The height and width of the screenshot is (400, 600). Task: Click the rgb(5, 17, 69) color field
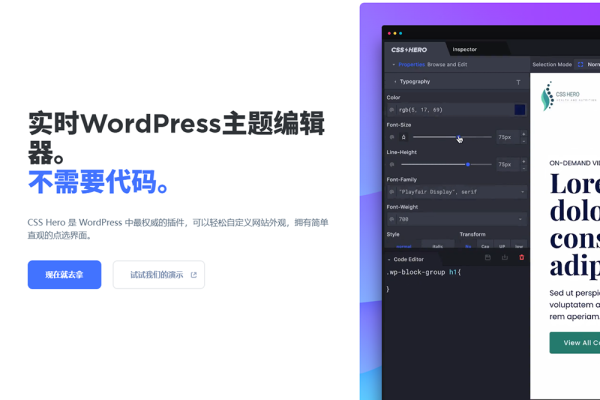(x=455, y=110)
